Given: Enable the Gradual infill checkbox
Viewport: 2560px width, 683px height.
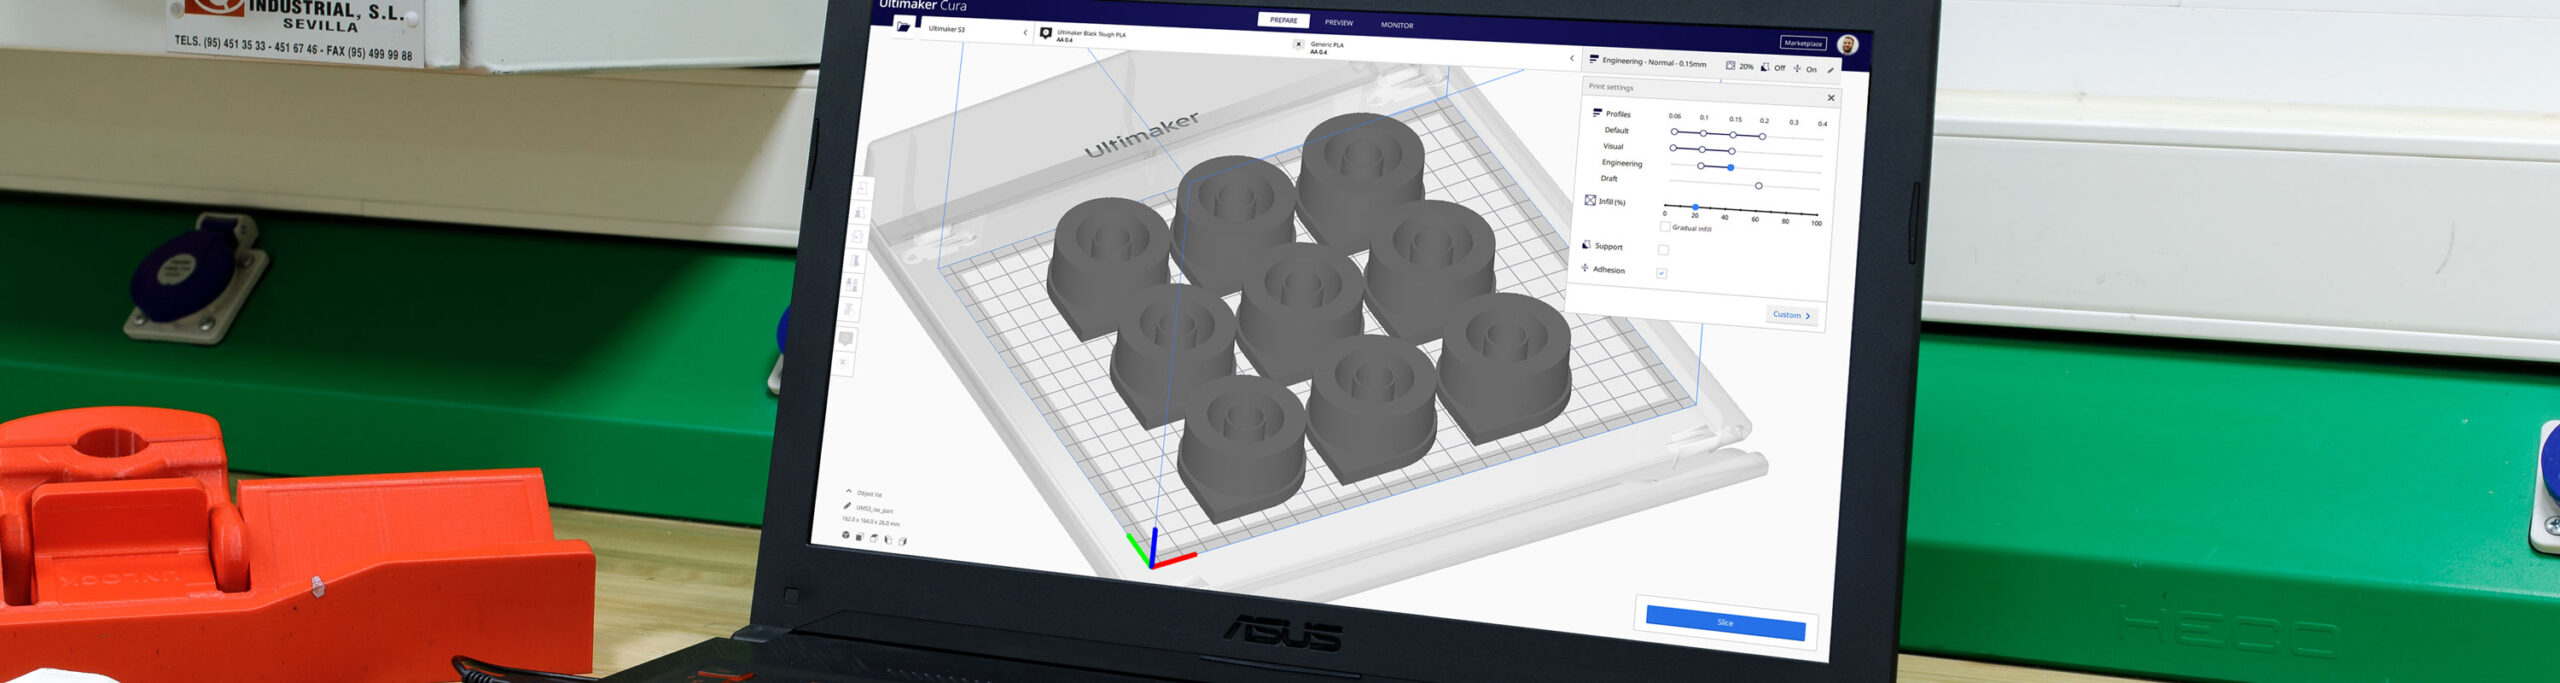Looking at the screenshot, I should (1665, 227).
